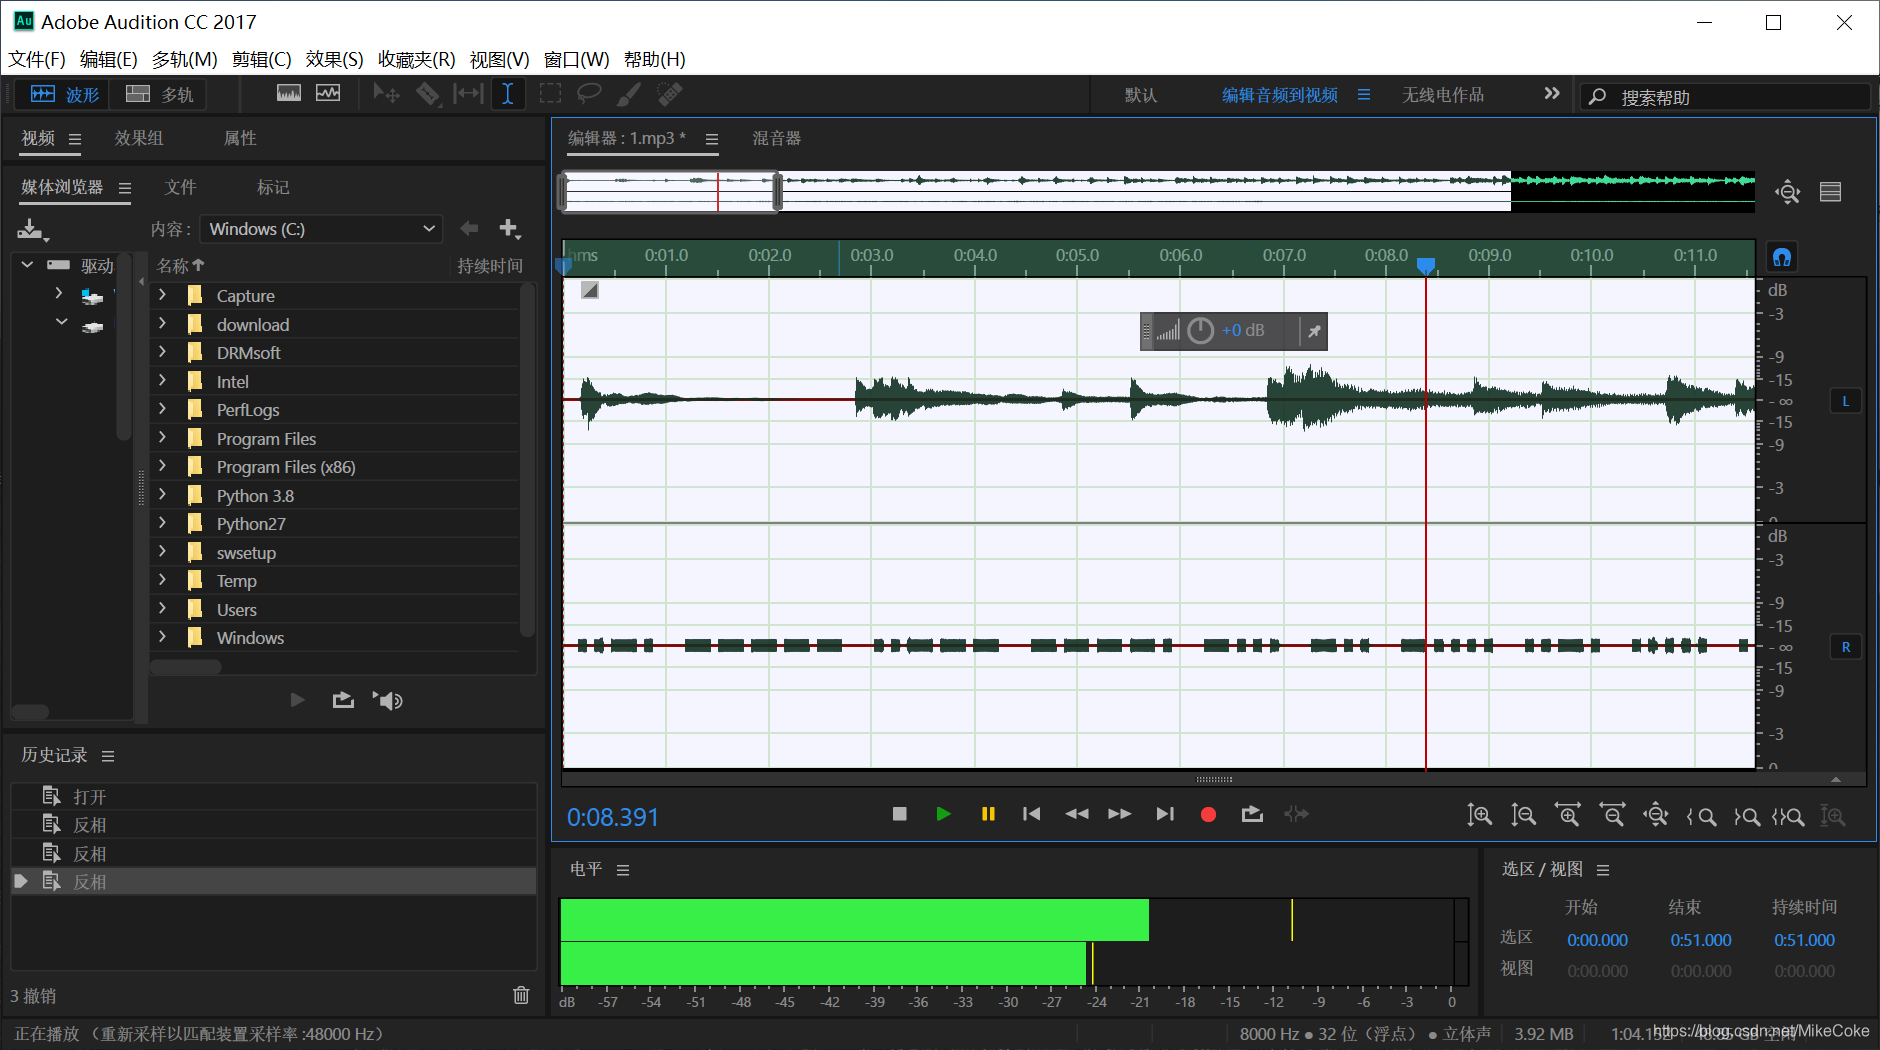Select the DRMsoft folder row
The height and width of the screenshot is (1050, 1880).
[x=336, y=353]
